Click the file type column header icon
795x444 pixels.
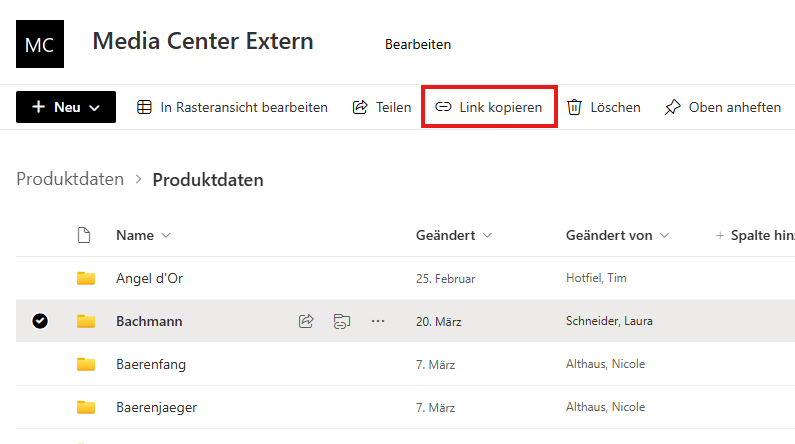[x=85, y=235]
